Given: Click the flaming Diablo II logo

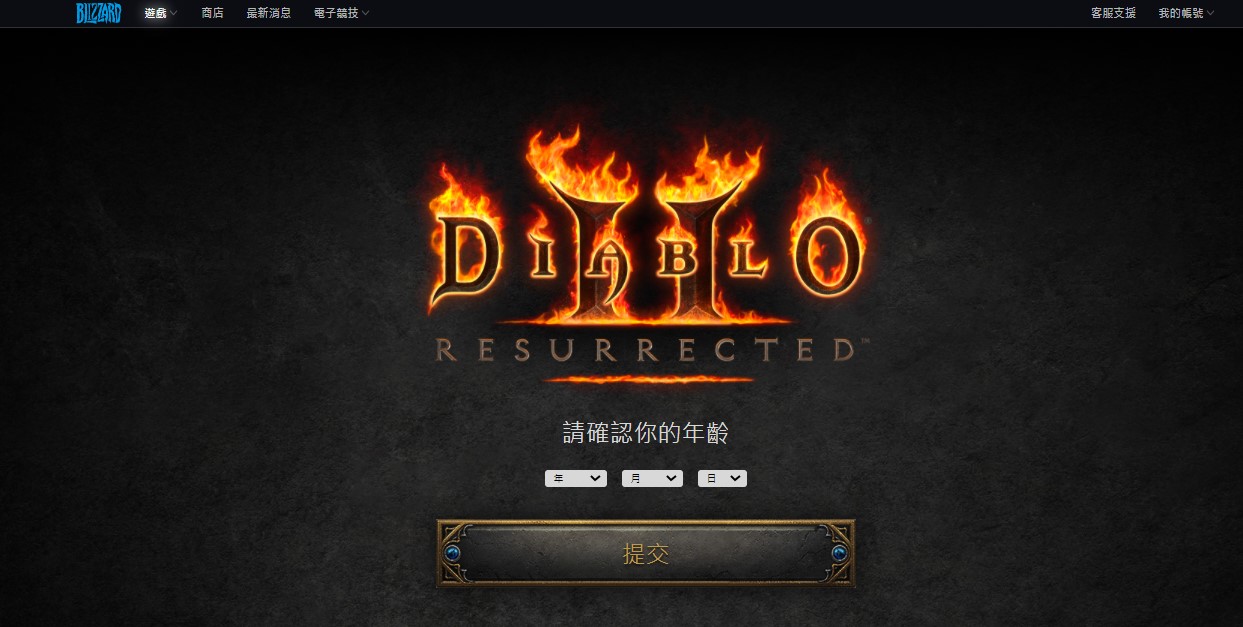Looking at the screenshot, I should pos(646,230).
